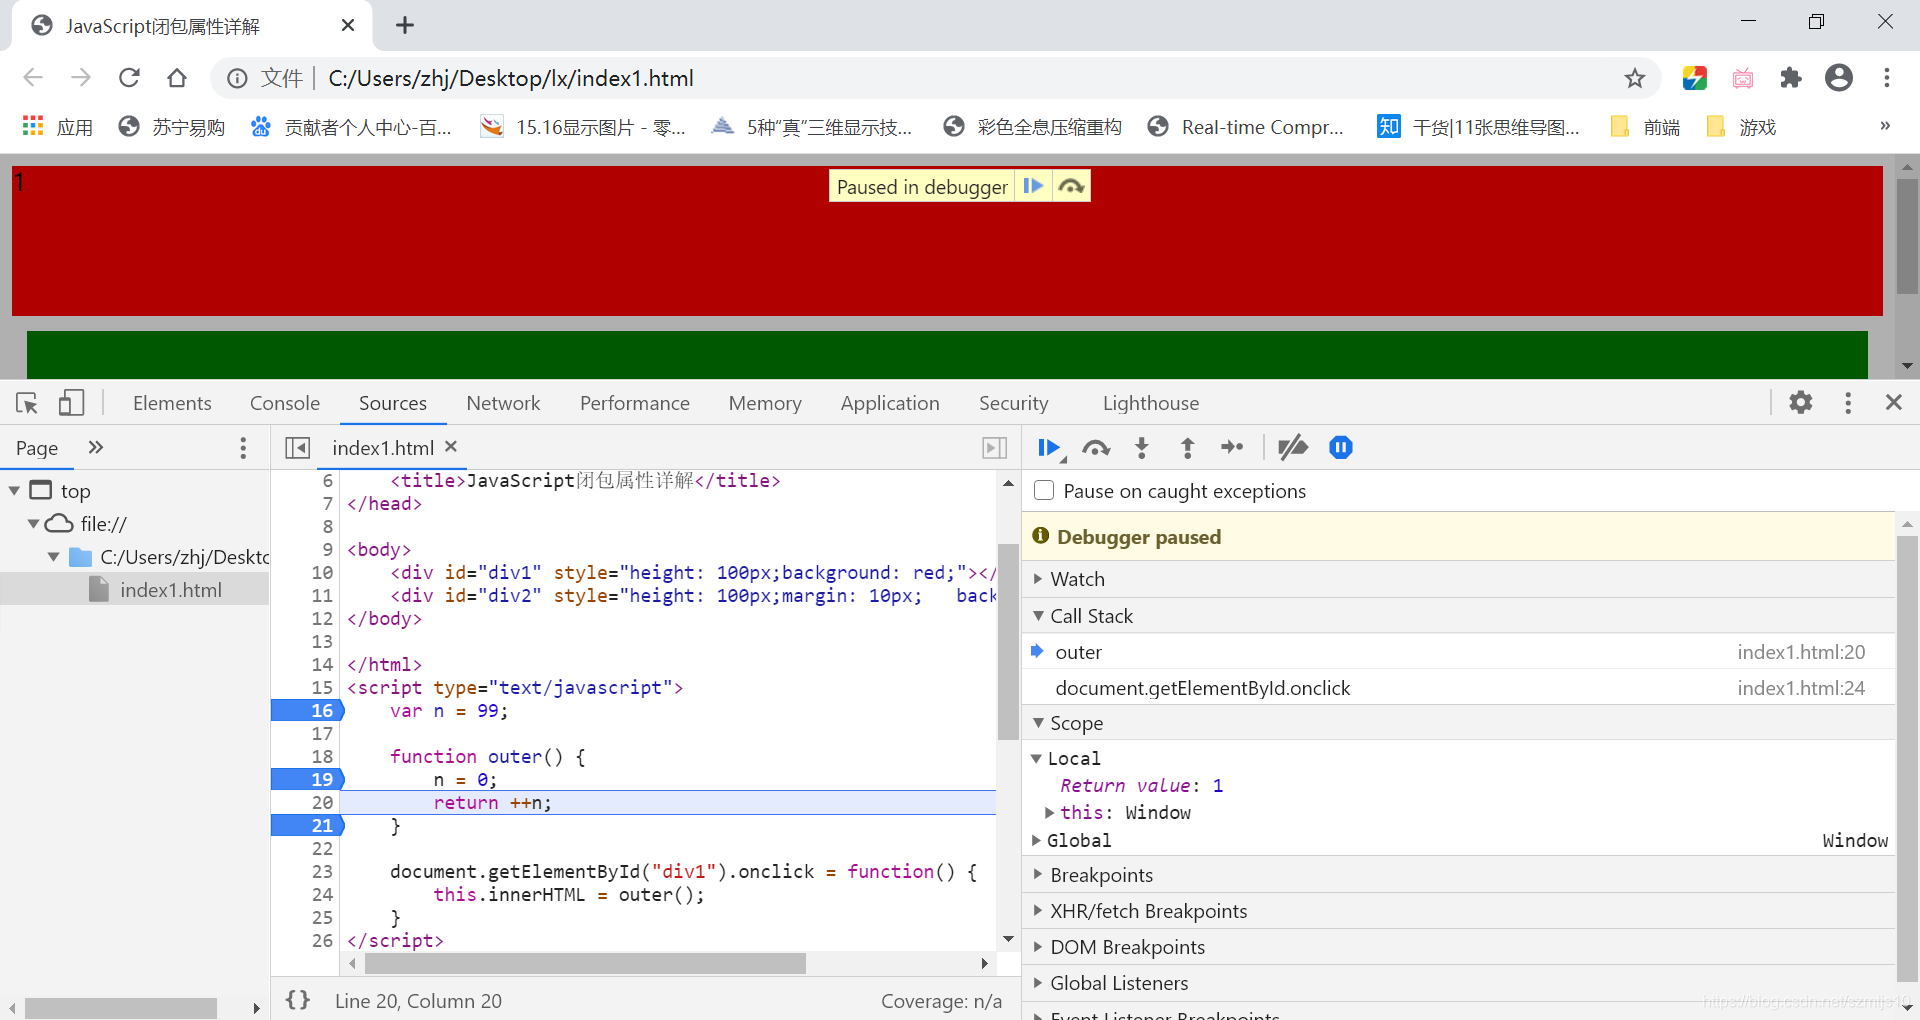Step out of current function
The width and height of the screenshot is (1920, 1020).
(1187, 448)
